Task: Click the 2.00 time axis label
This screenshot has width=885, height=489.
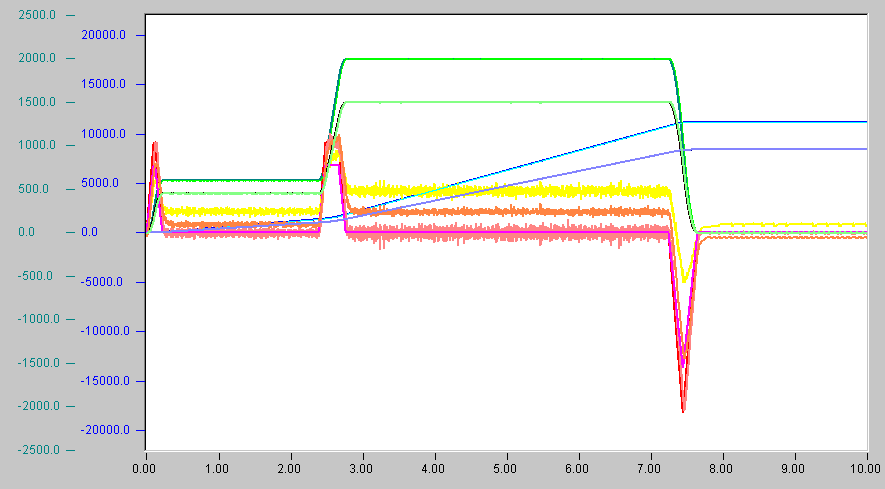Action: [288, 469]
